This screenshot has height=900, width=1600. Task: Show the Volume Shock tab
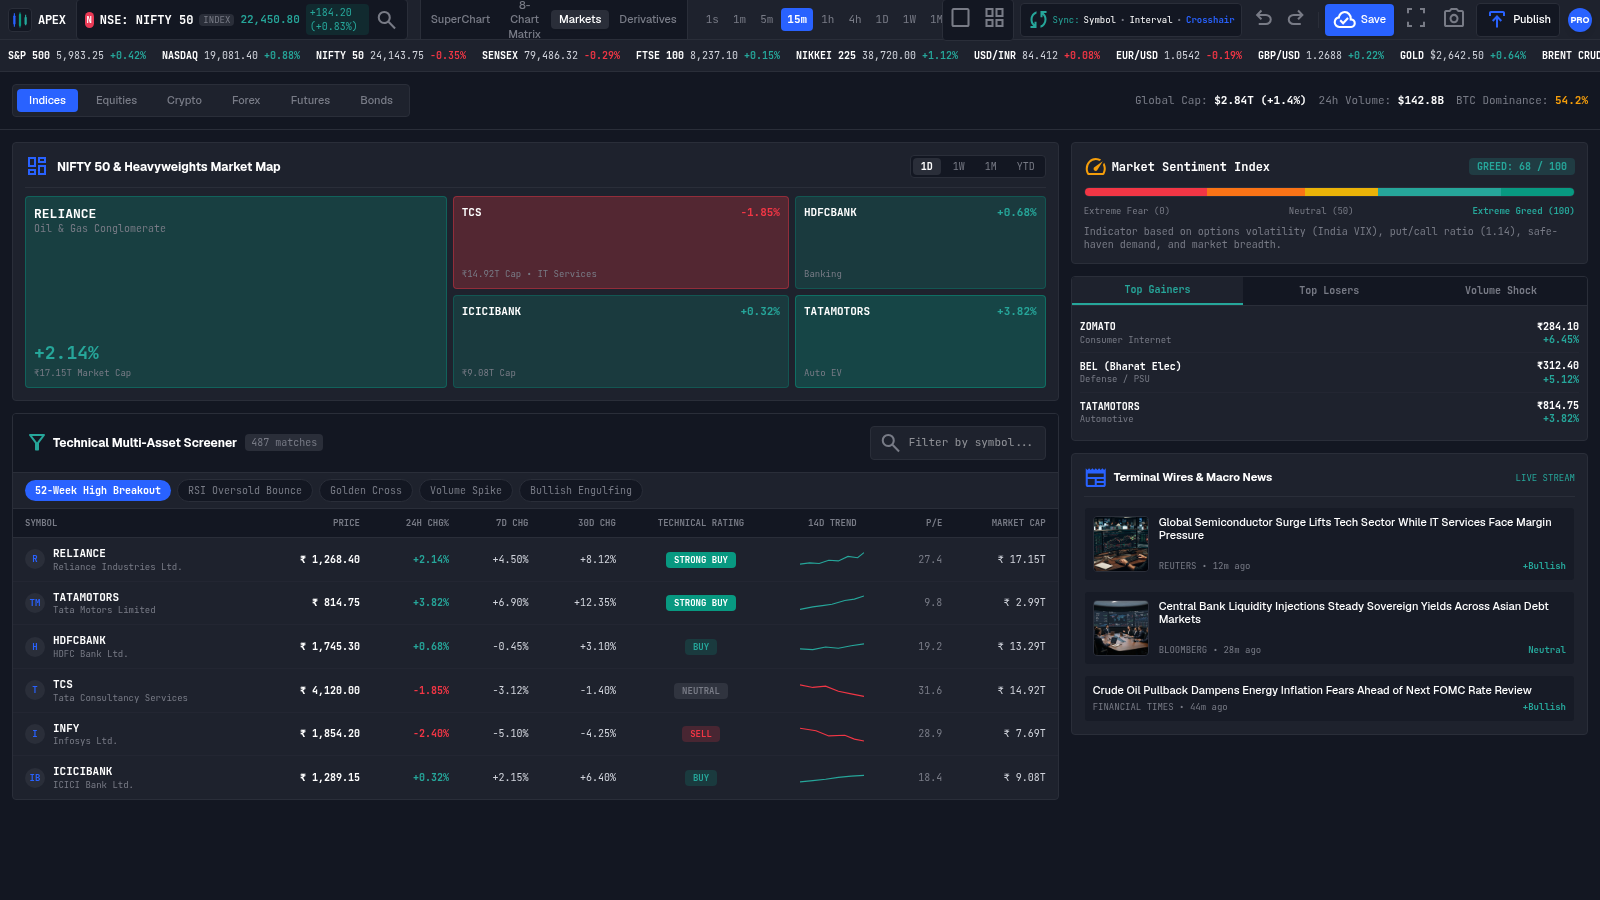tap(1501, 291)
